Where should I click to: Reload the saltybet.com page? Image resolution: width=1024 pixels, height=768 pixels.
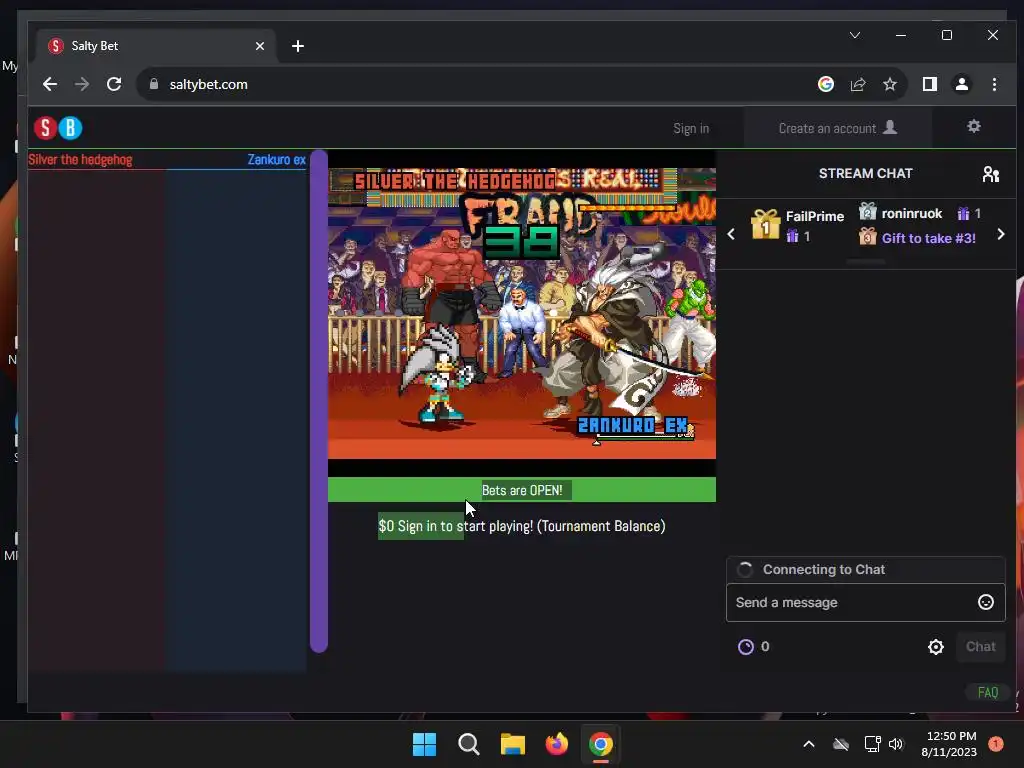click(114, 84)
